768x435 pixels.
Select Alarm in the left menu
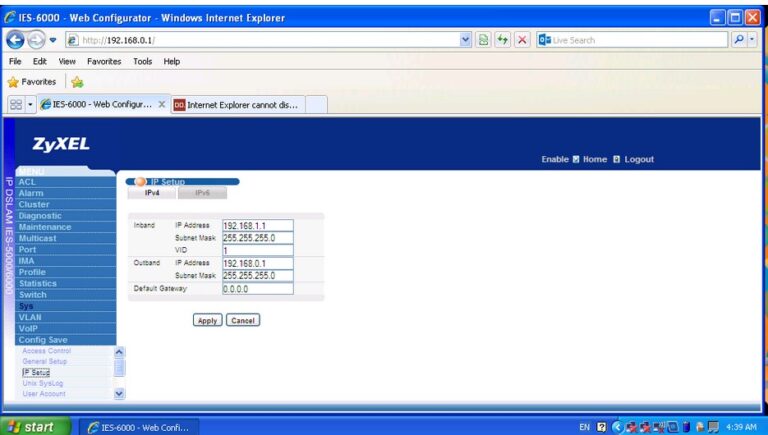pyautogui.click(x=66, y=193)
